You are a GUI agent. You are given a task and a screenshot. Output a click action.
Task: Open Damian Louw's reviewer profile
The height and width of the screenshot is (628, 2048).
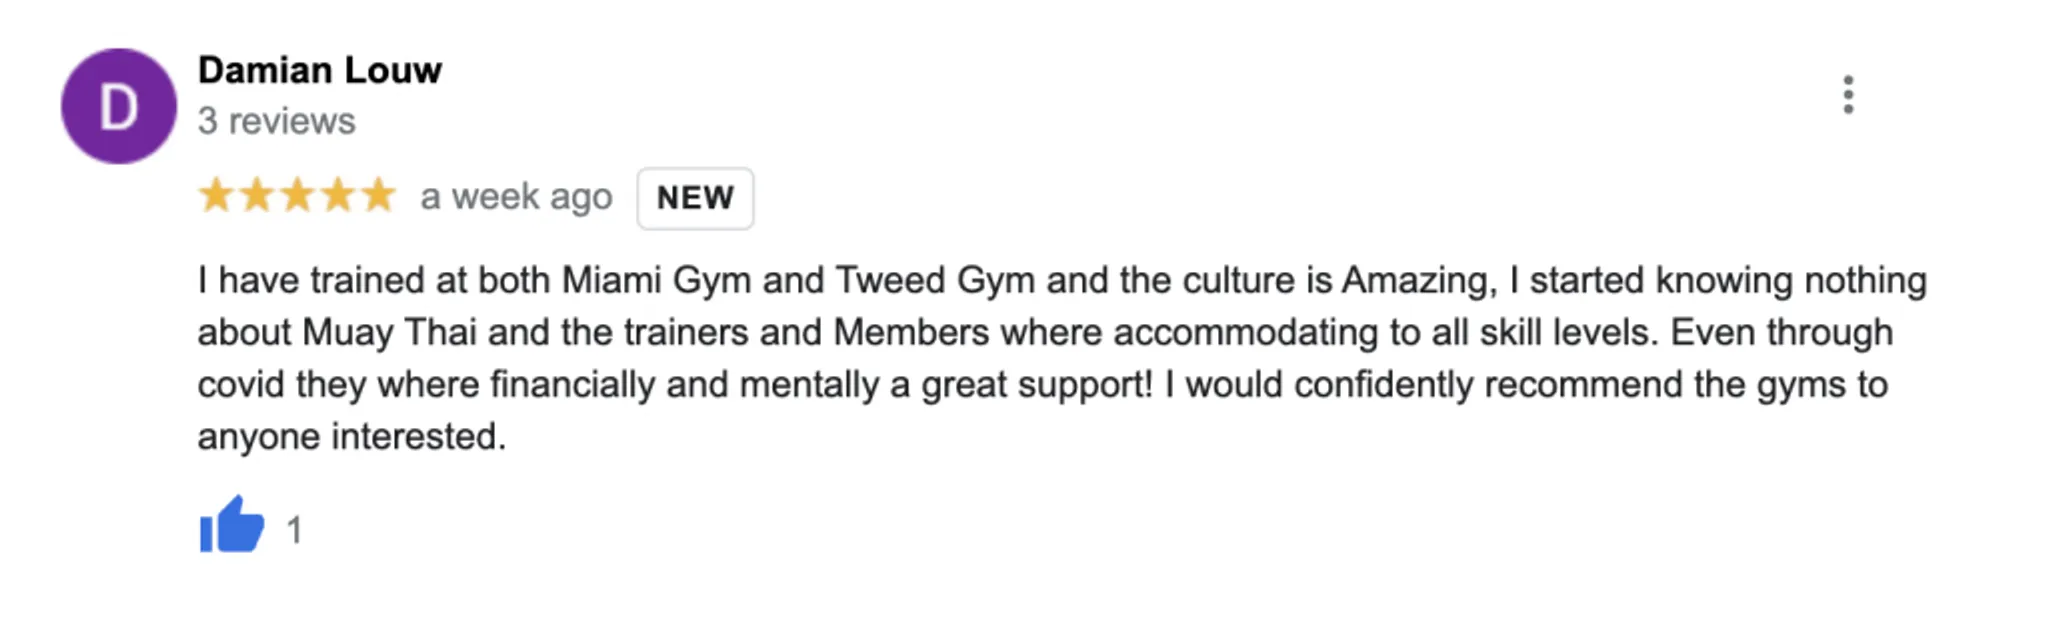(320, 70)
